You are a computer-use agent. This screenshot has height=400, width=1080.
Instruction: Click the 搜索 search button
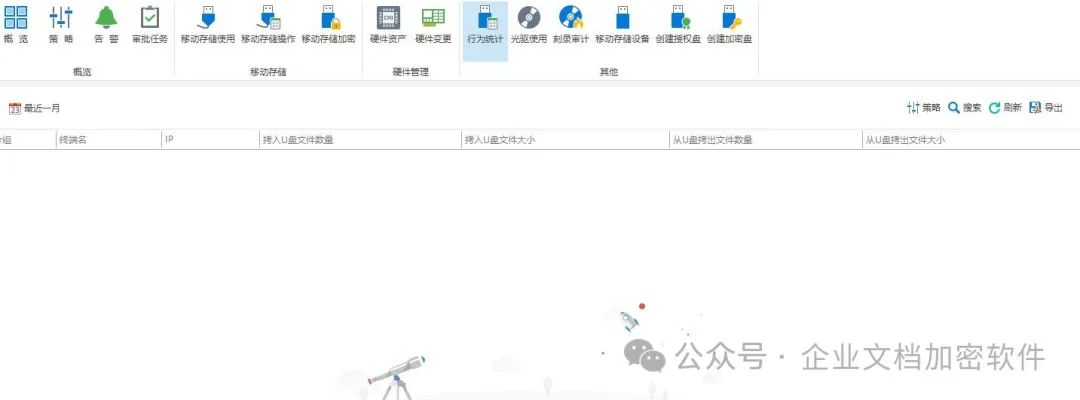click(x=964, y=107)
